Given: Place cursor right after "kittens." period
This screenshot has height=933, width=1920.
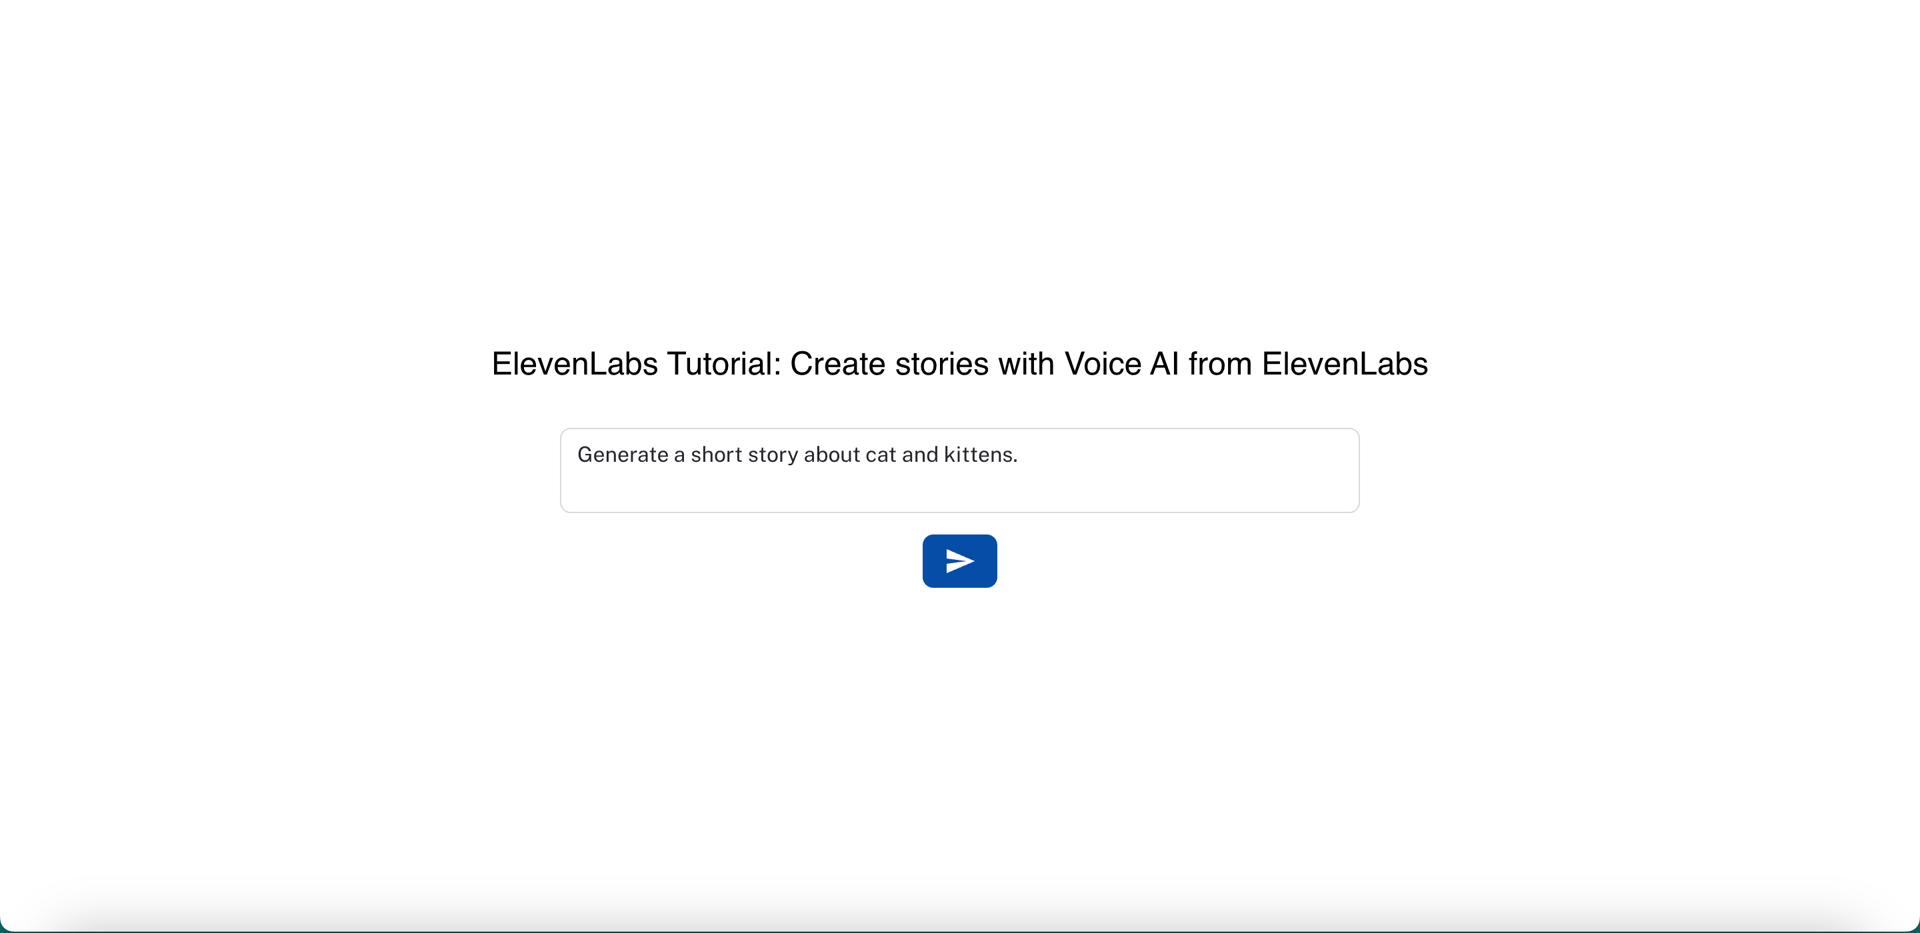Looking at the screenshot, I should pos(1019,455).
